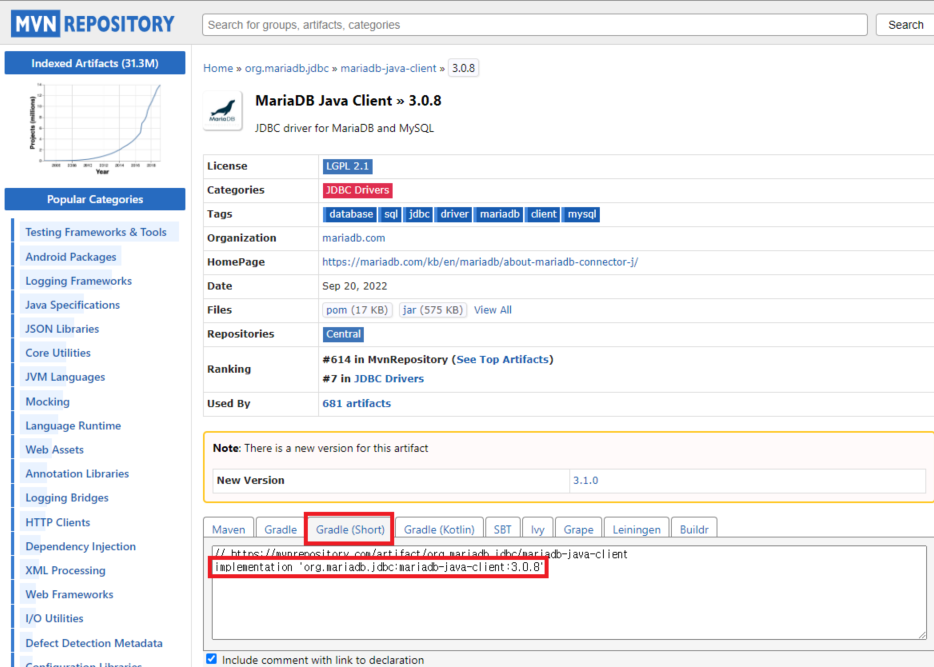Open Annotation Libraries category
Image resolution: width=934 pixels, height=667 pixels.
pyautogui.click(x=77, y=474)
